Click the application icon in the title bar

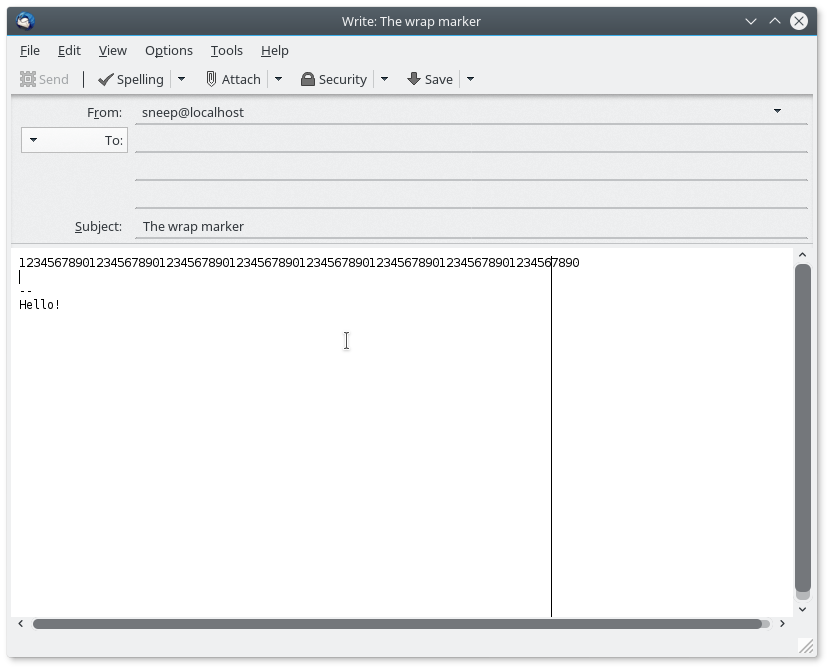coord(24,20)
